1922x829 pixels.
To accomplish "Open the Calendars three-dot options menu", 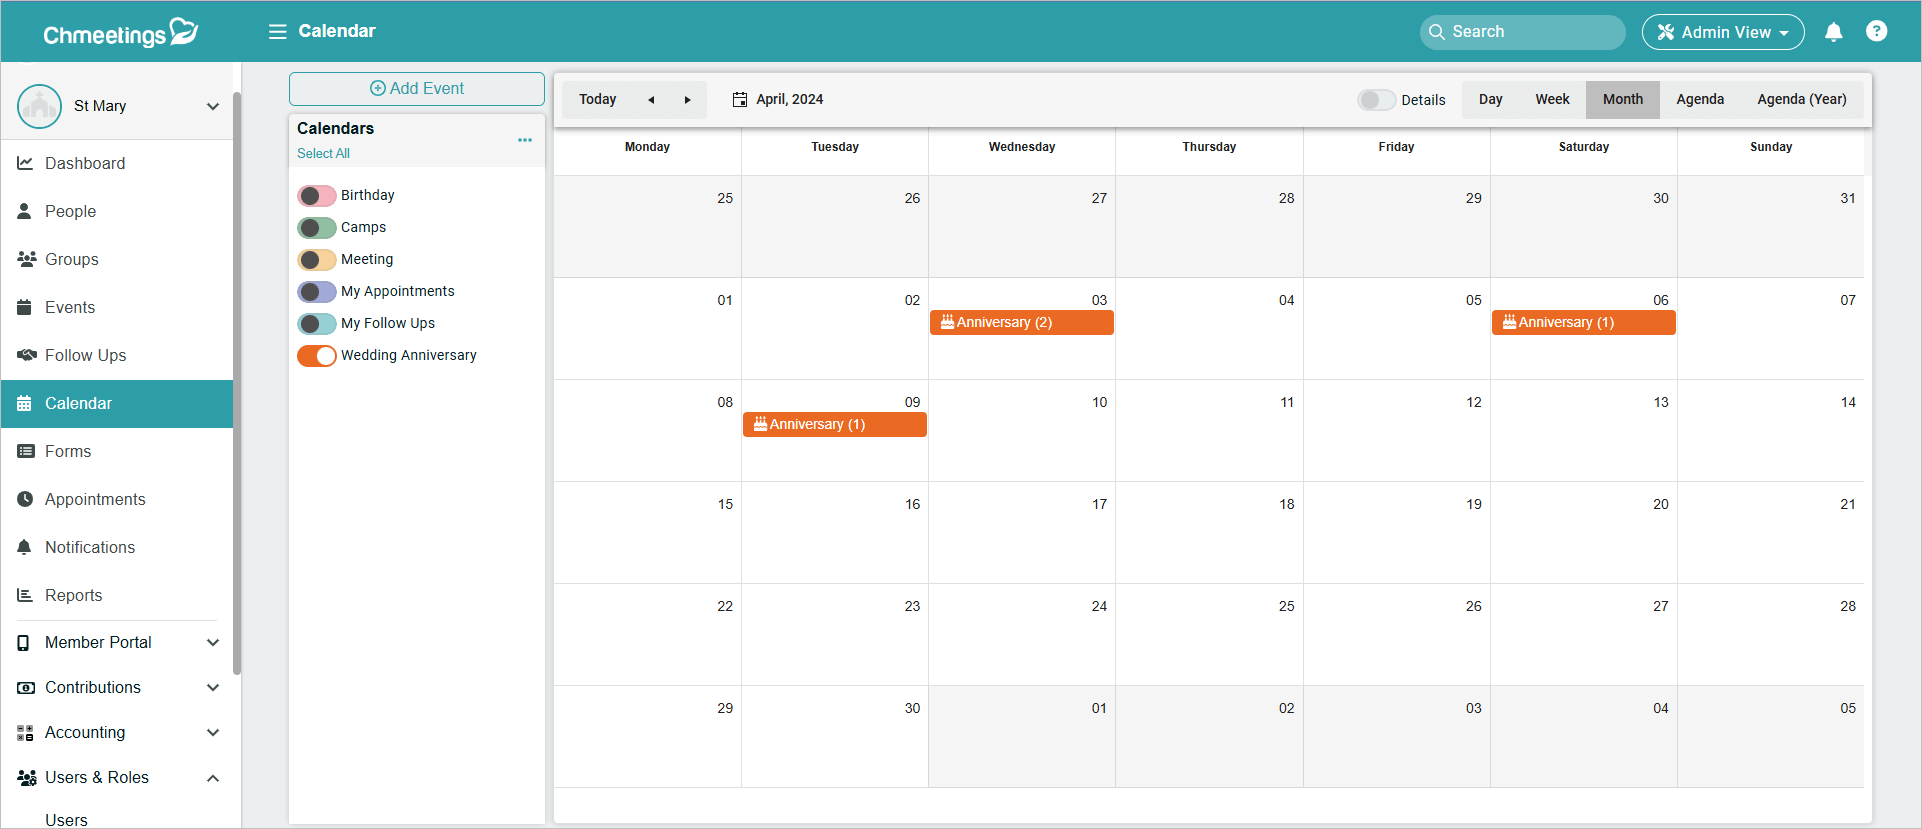I will click(525, 140).
